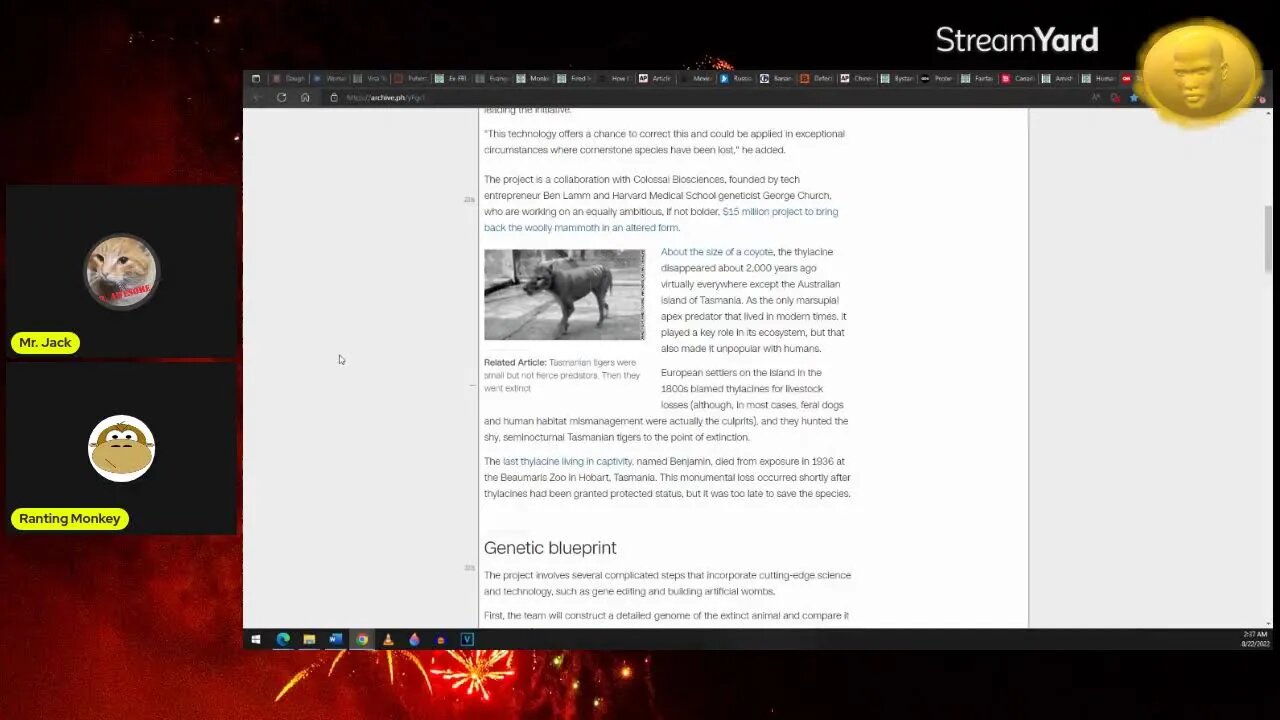
Task: Switch to the 'Dough' browser tab
Action: (289, 78)
